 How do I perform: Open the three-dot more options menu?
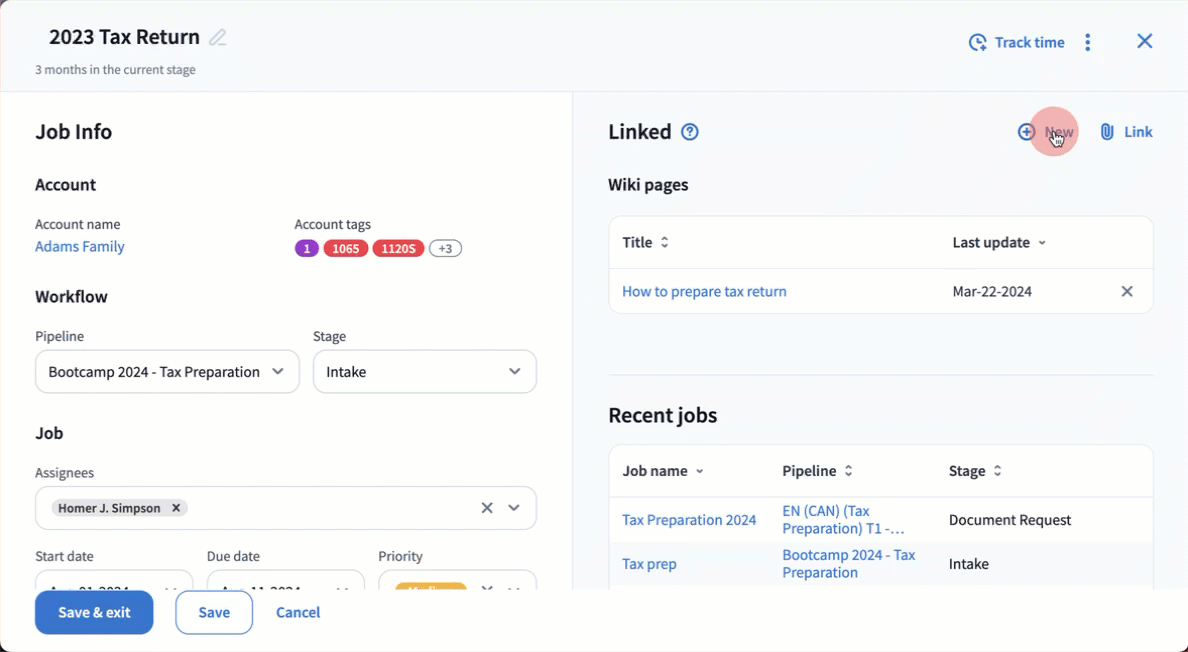pyautogui.click(x=1088, y=42)
